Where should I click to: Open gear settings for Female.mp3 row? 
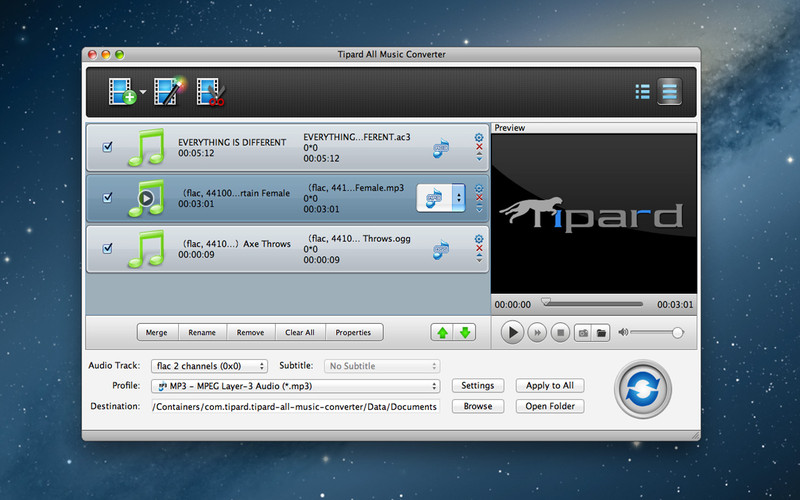(x=479, y=188)
